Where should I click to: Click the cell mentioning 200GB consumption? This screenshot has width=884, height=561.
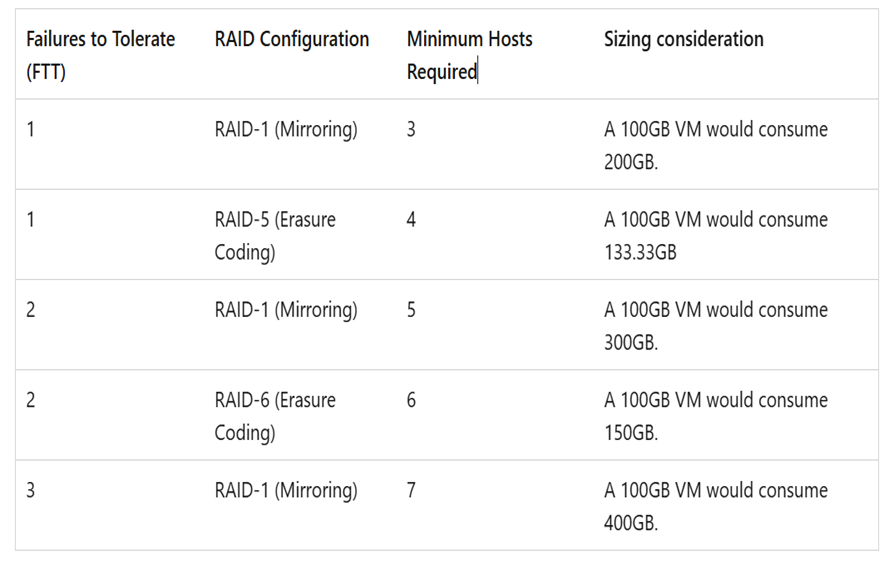click(715, 145)
